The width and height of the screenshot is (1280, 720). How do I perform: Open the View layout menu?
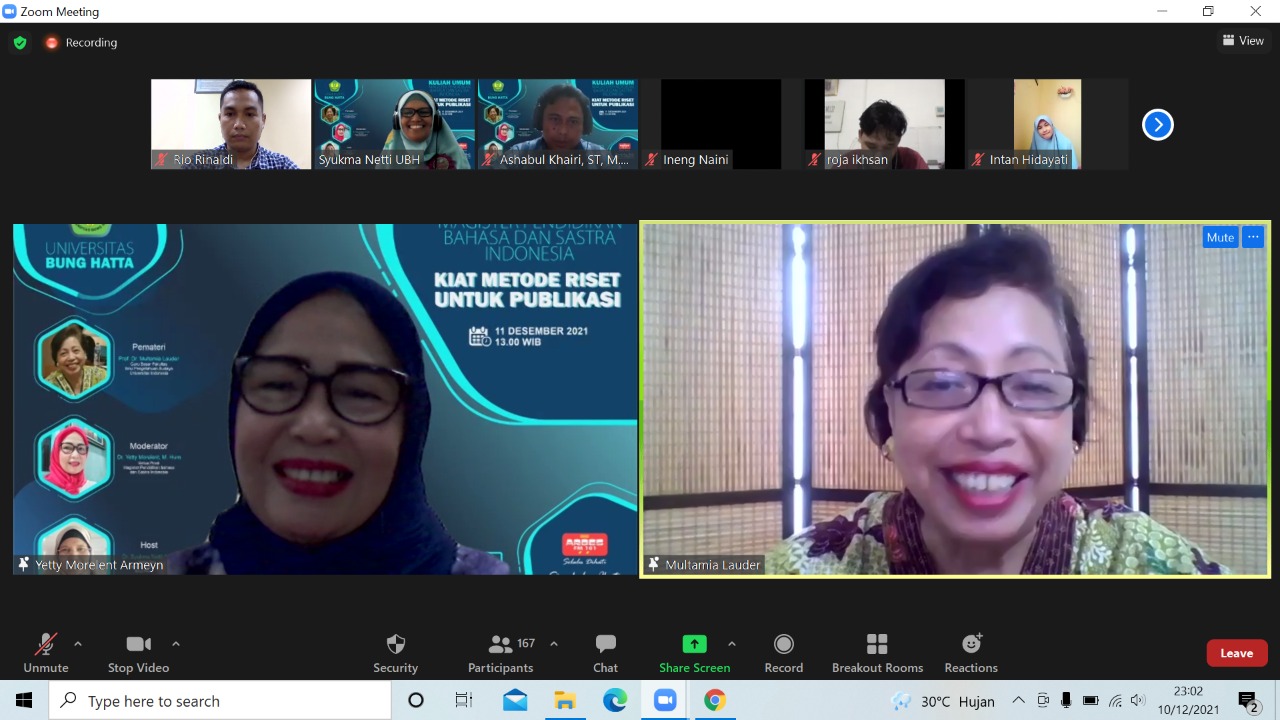1243,41
